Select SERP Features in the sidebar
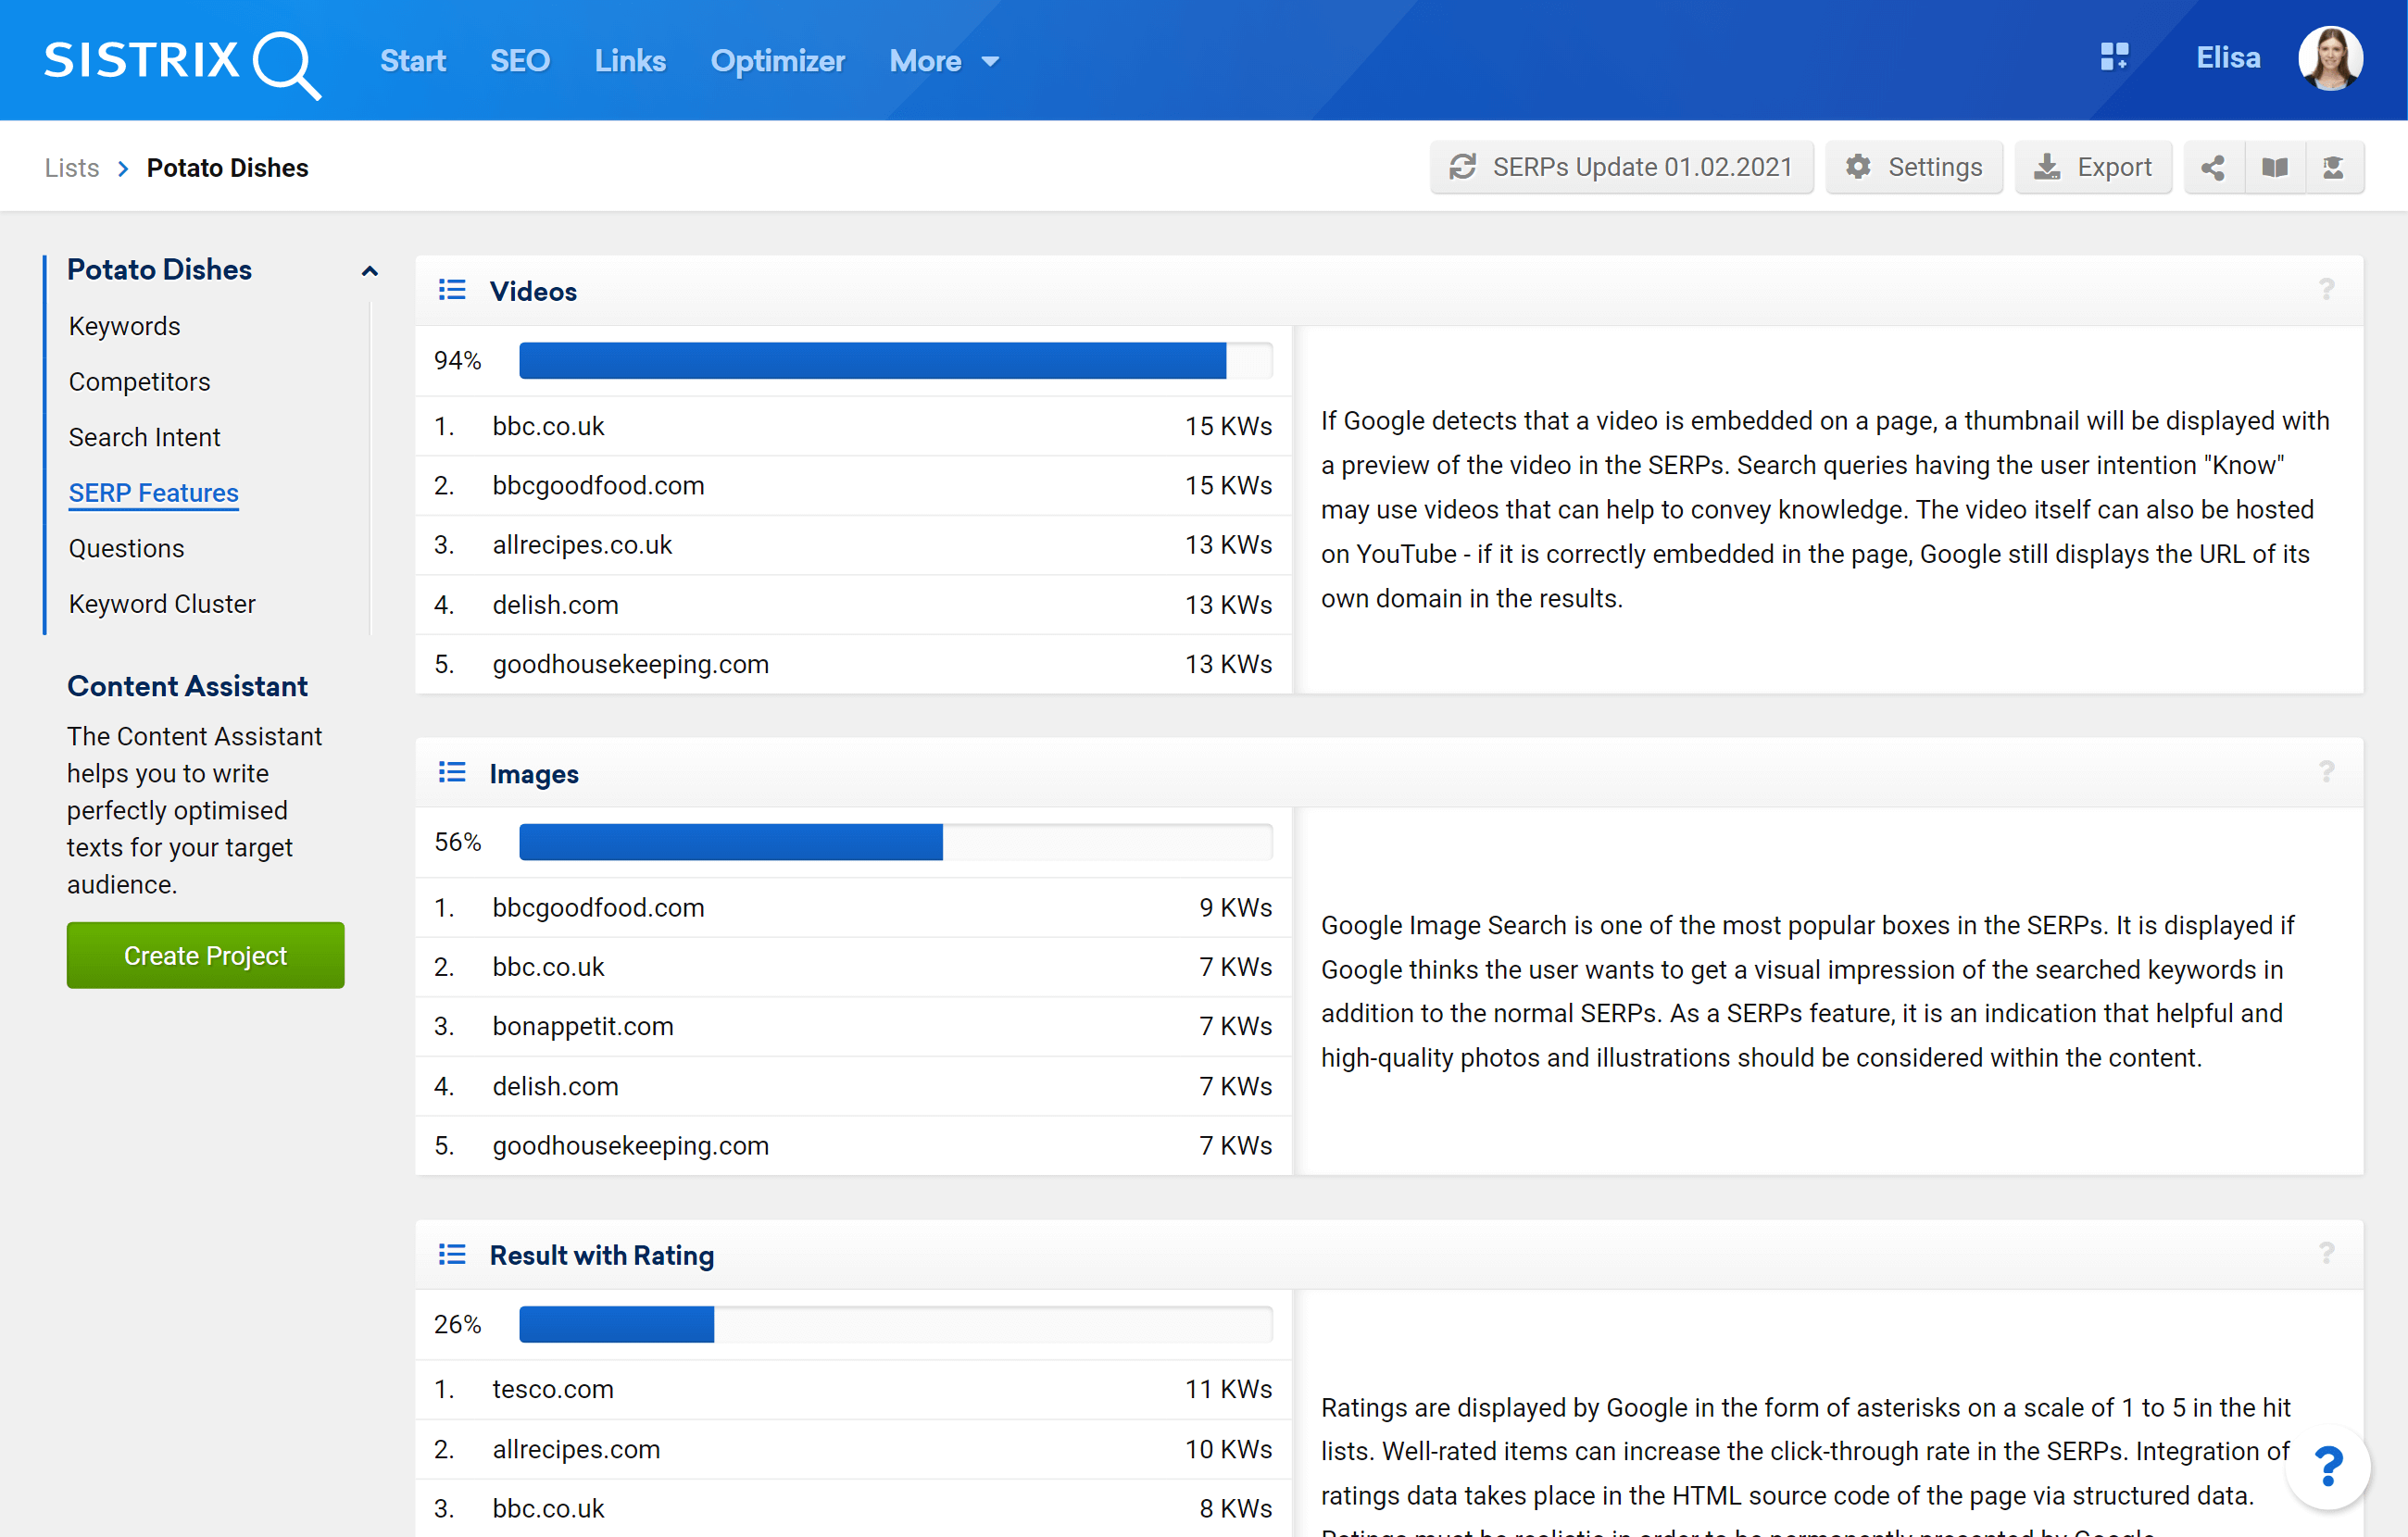 [x=154, y=493]
